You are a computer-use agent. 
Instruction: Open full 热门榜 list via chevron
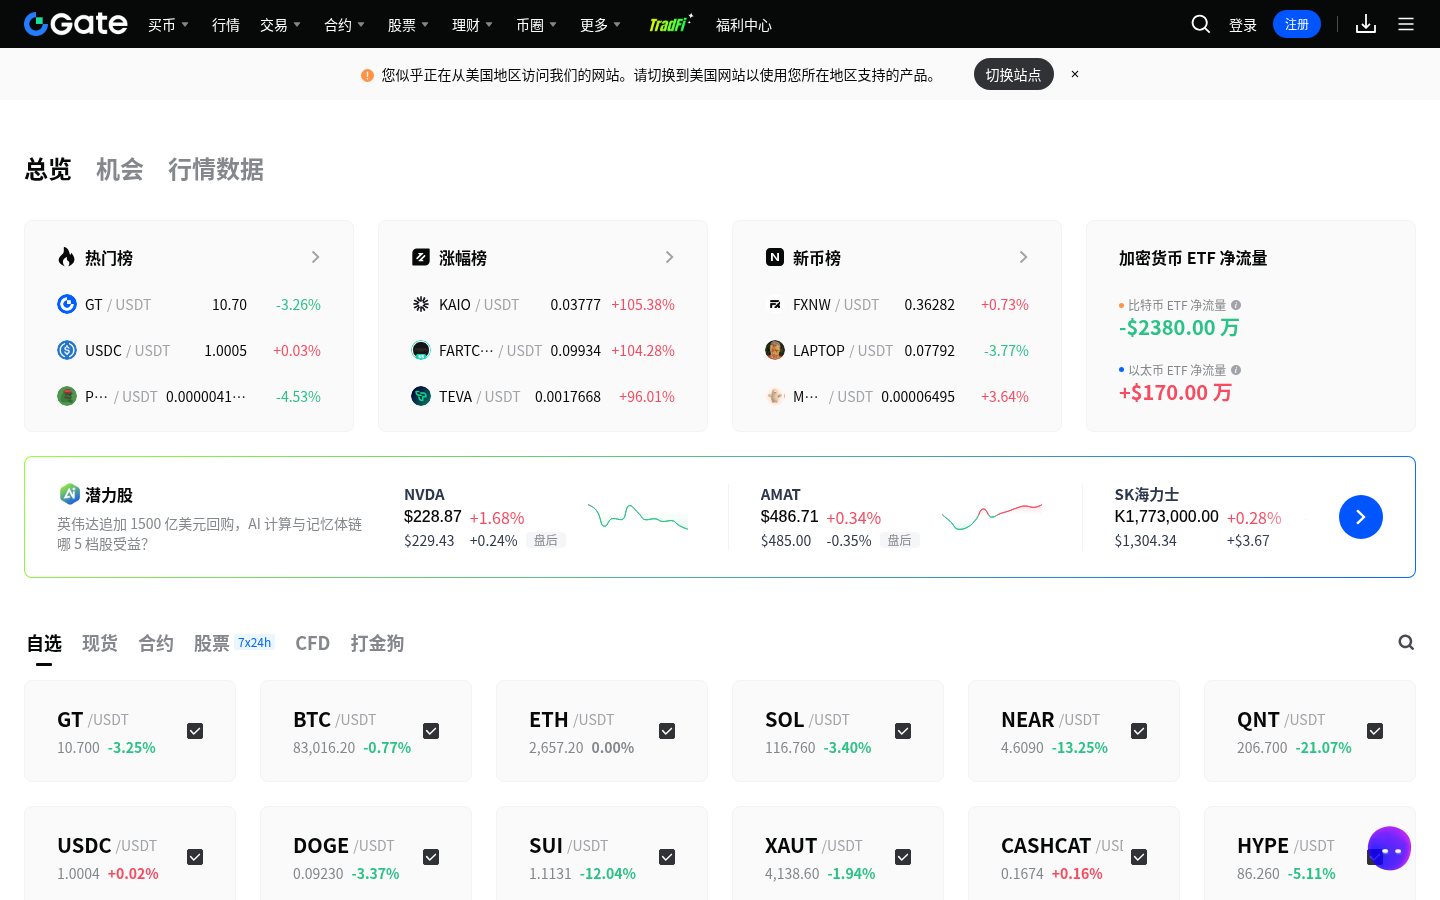pos(315,257)
